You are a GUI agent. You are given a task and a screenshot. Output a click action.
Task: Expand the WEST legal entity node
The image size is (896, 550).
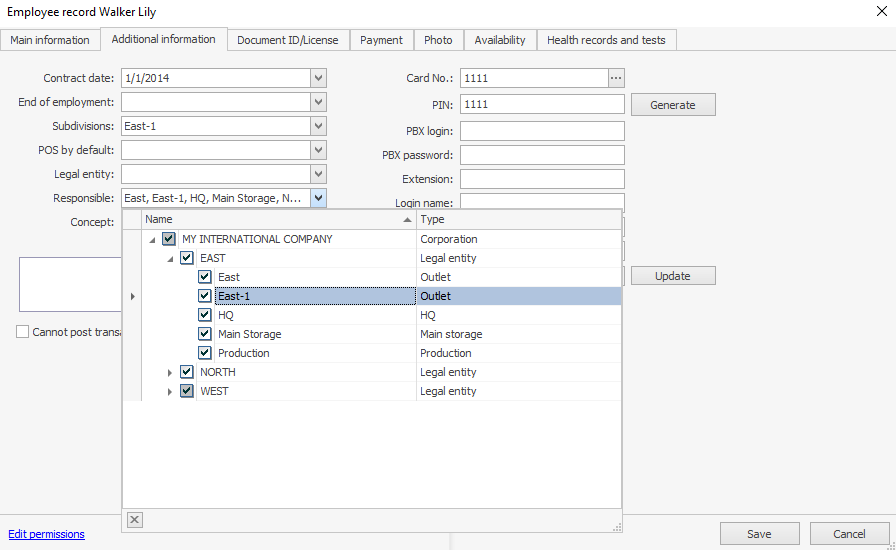170,392
